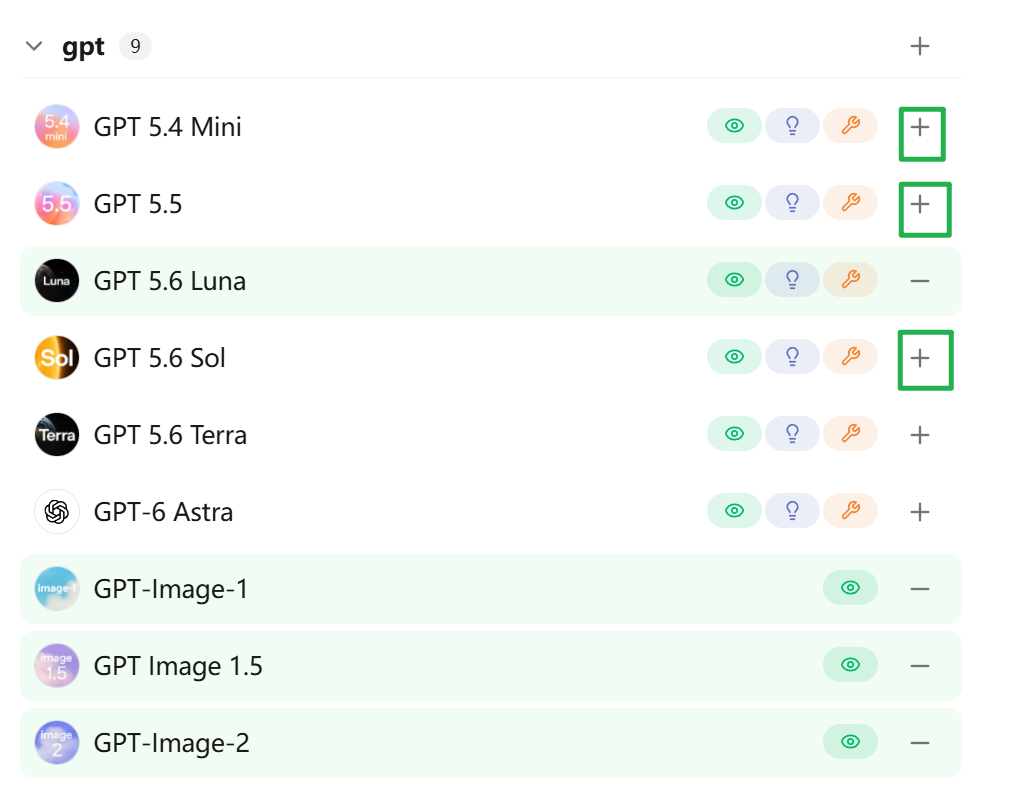Click tools wrench badge on GPT 5.6 Luna
The height and width of the screenshot is (811, 1010).
pos(850,280)
